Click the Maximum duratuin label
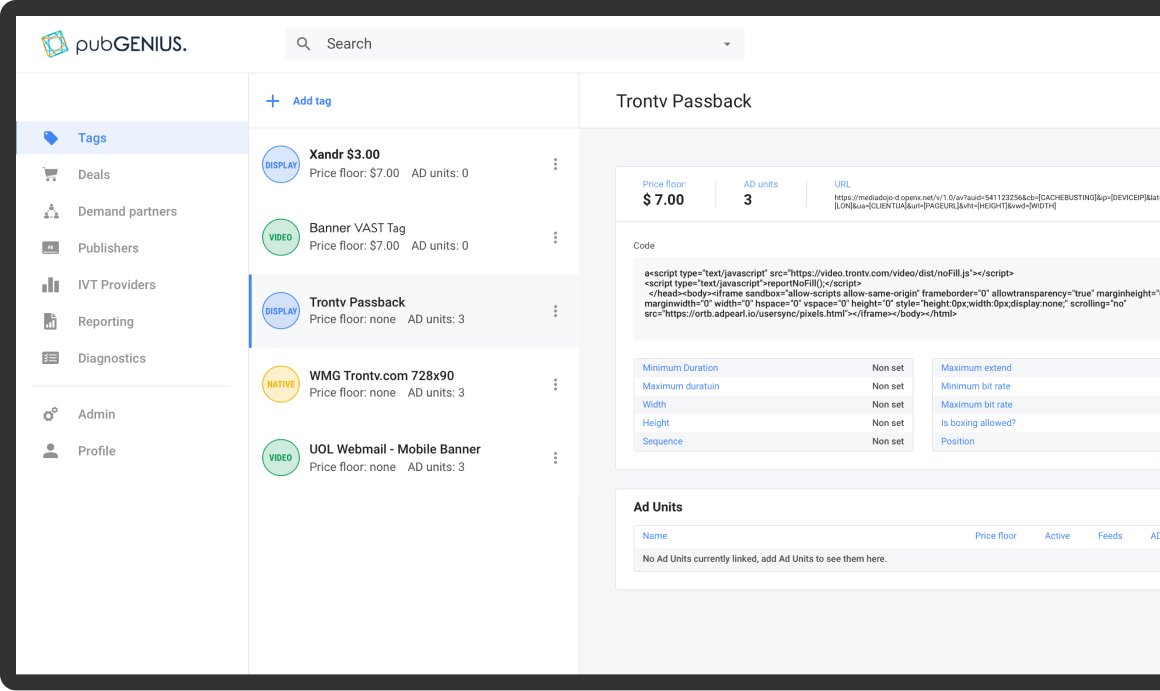 point(681,386)
